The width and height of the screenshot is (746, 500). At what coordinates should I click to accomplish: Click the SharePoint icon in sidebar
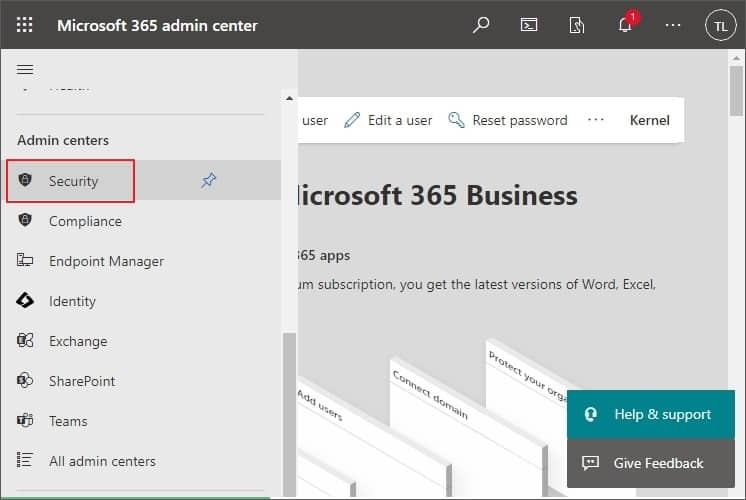(x=25, y=380)
